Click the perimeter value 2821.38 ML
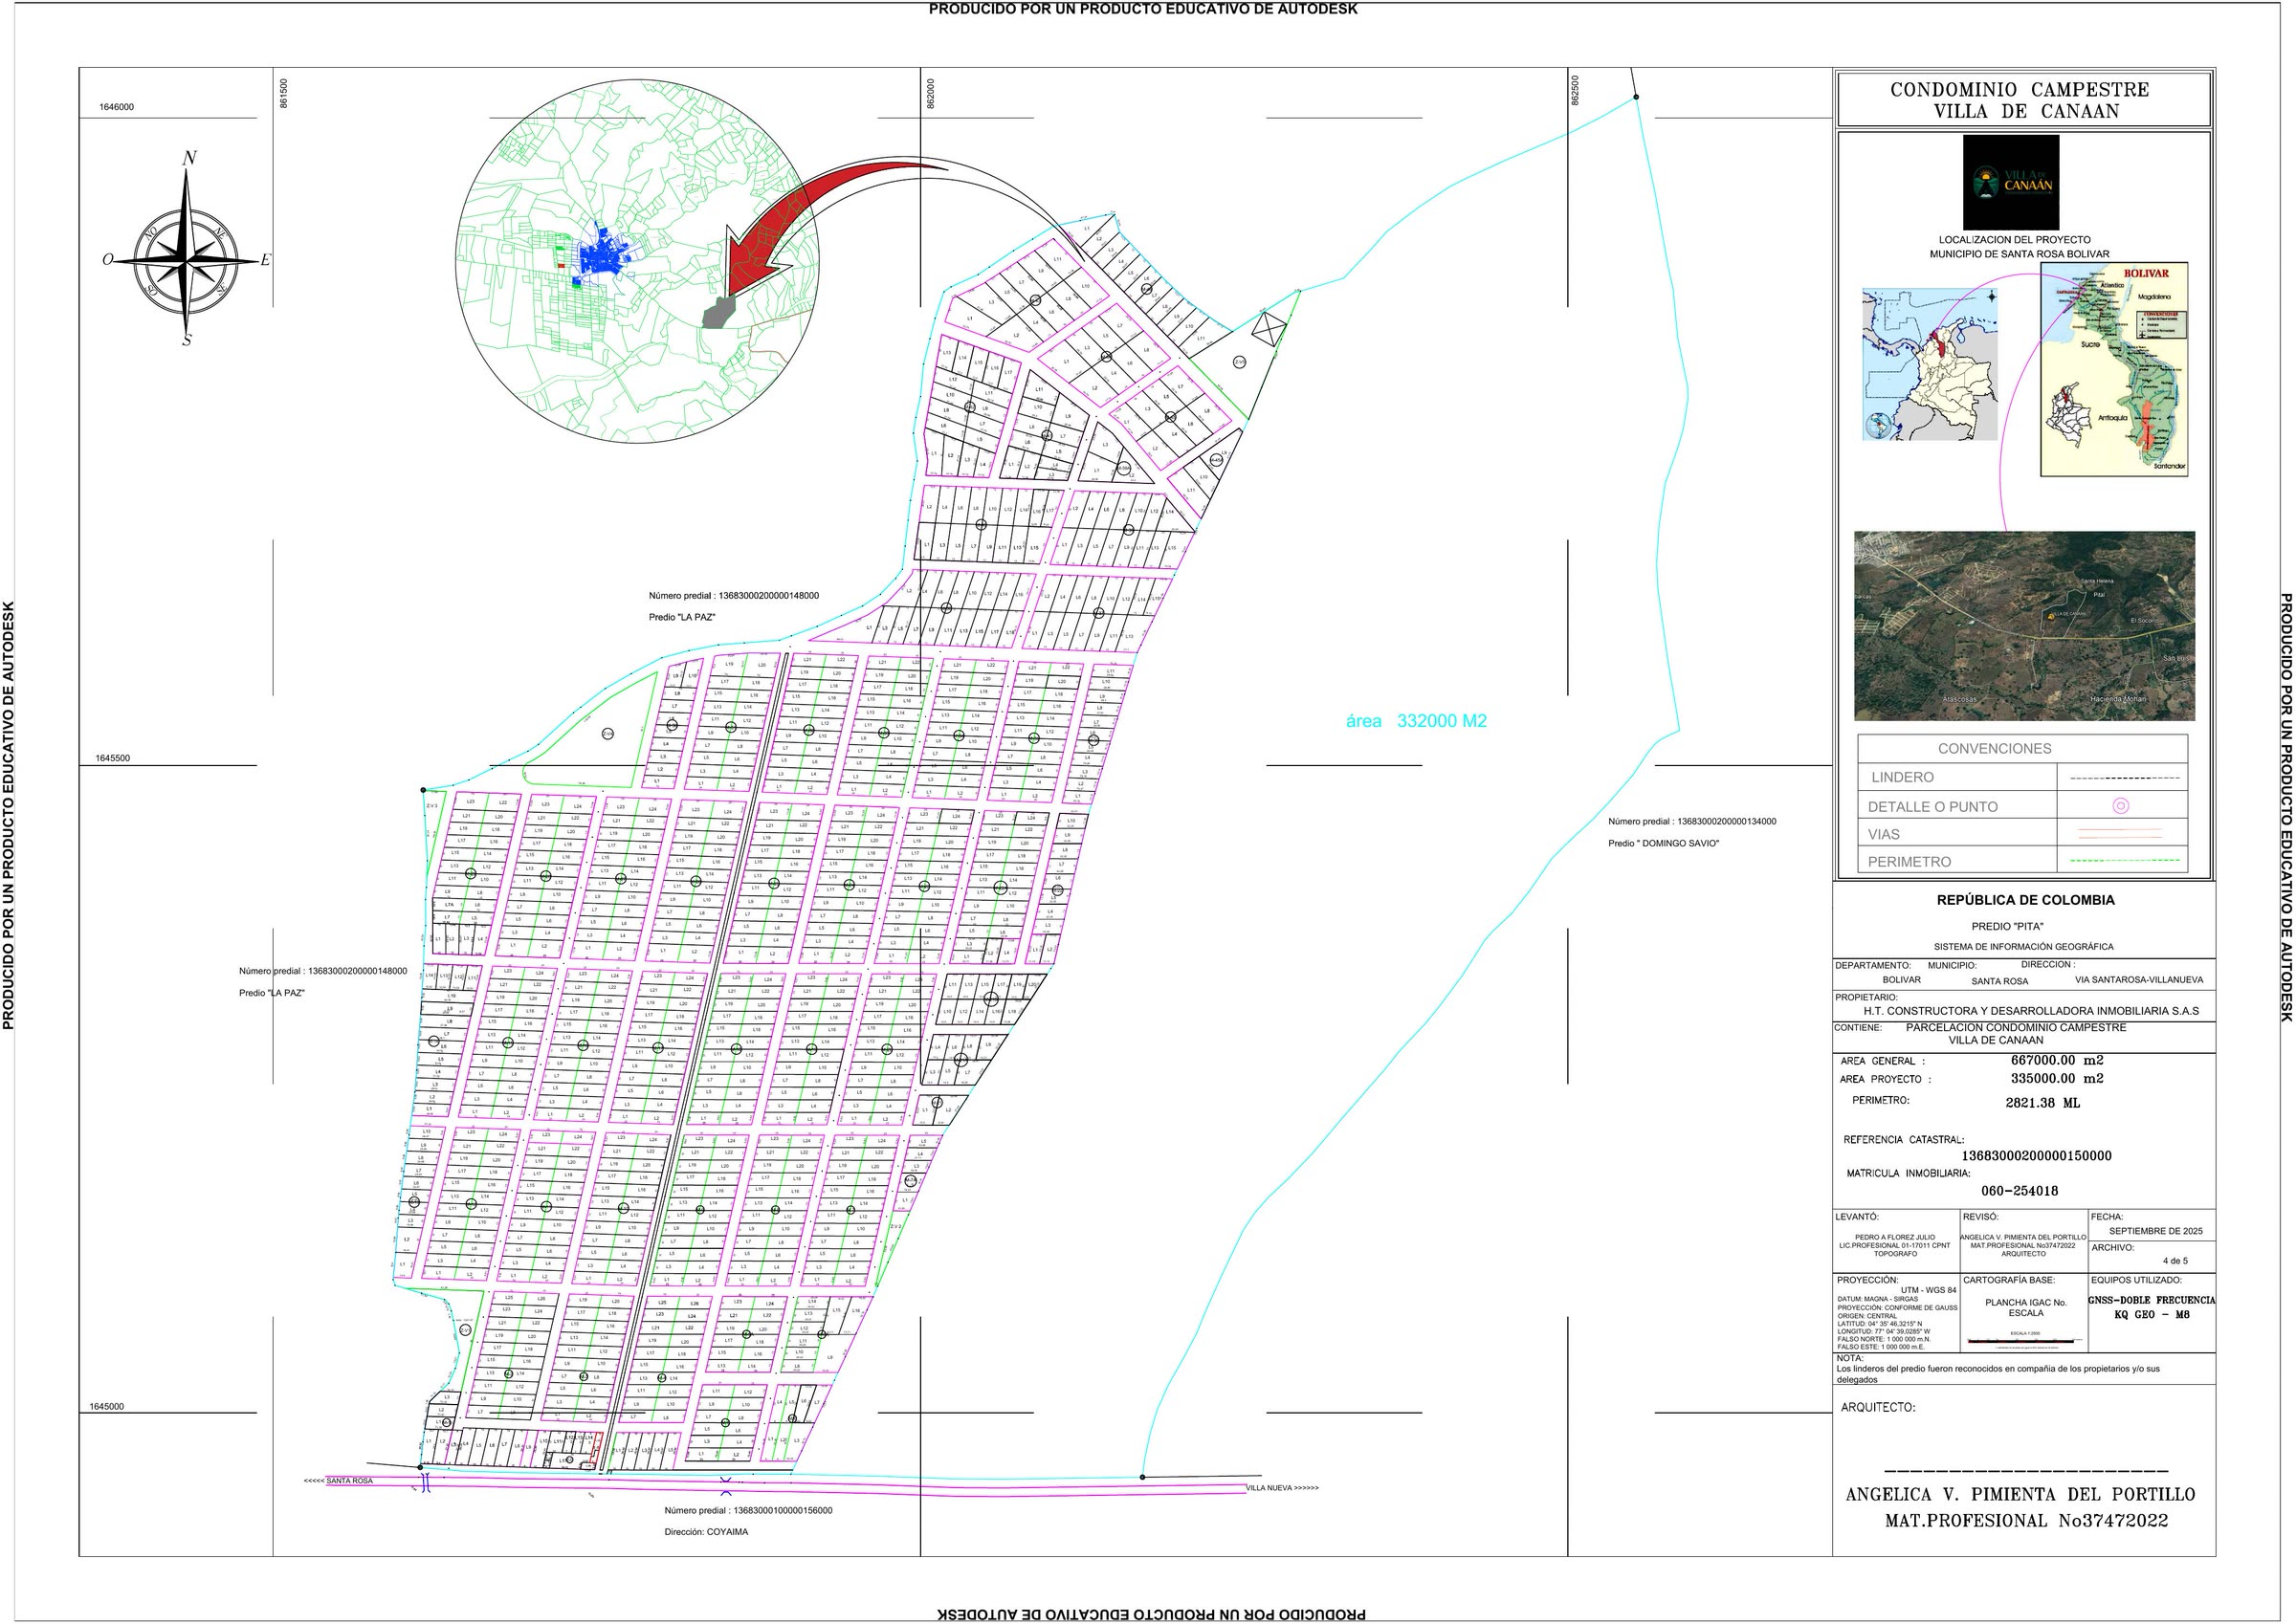 2042,1103
